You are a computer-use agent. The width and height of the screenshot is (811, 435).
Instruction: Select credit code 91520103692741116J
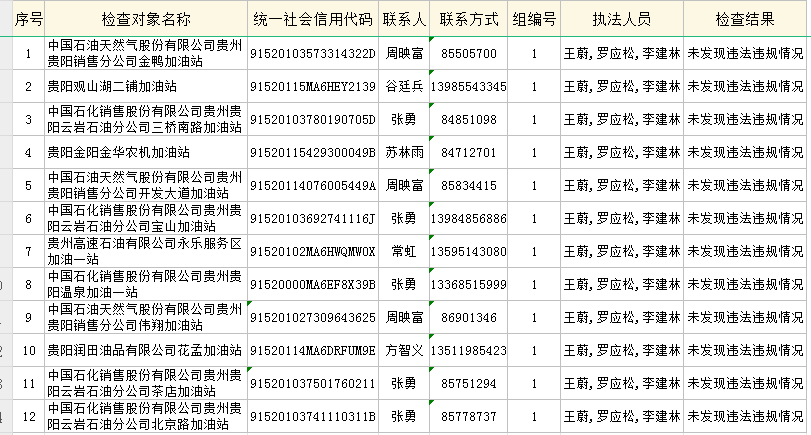coord(313,218)
